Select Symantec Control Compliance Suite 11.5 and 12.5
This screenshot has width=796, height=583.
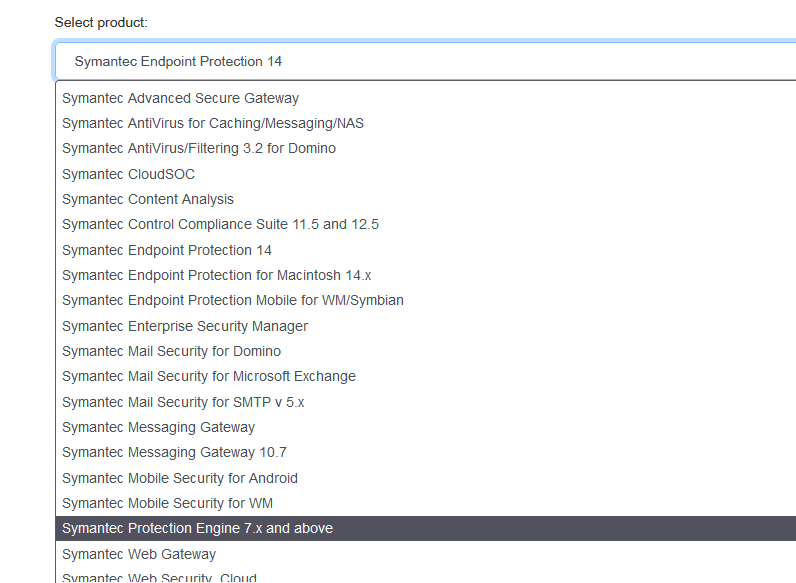coord(425,224)
